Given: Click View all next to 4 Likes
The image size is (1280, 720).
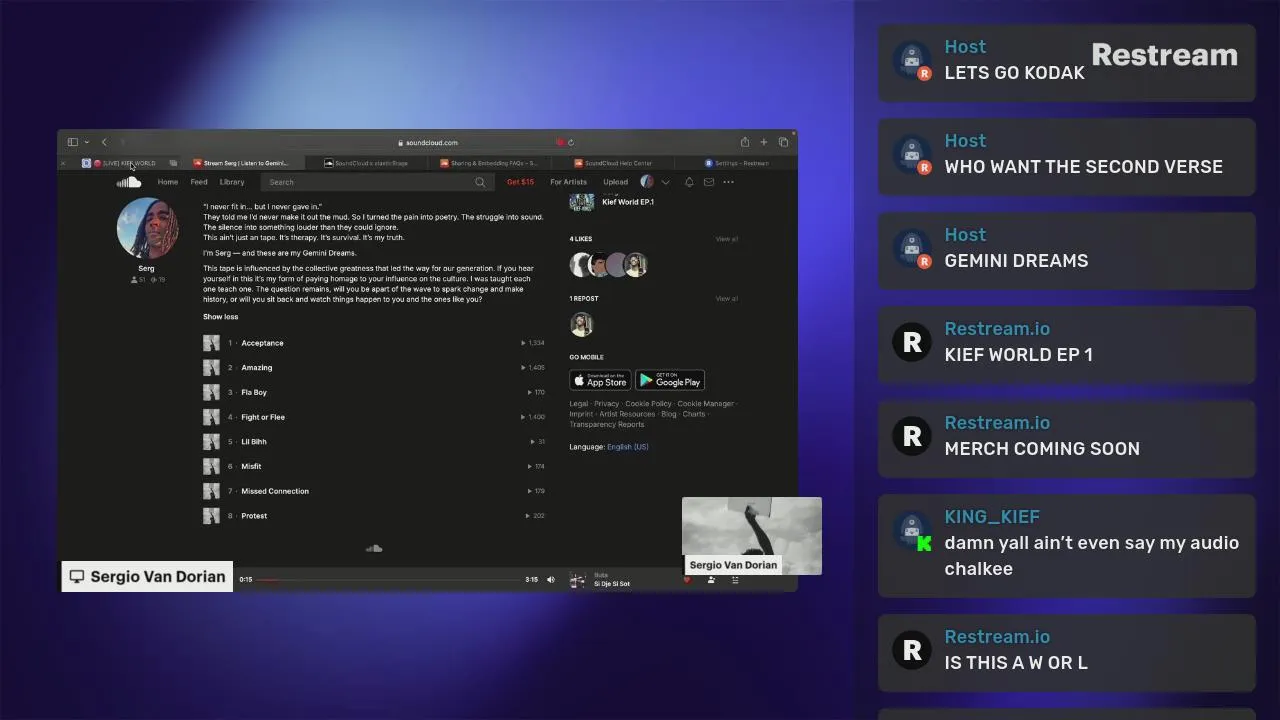Looking at the screenshot, I should (726, 239).
